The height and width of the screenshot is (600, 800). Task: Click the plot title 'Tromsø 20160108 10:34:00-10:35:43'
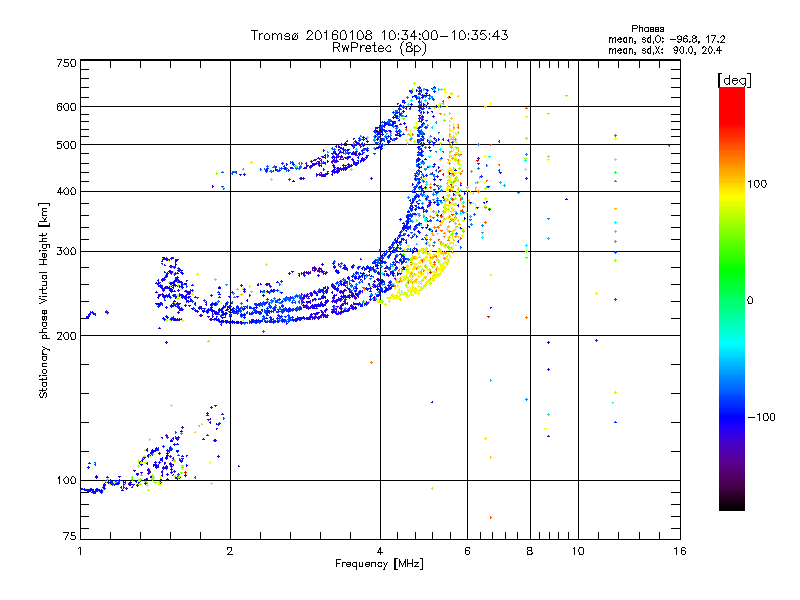(379, 35)
